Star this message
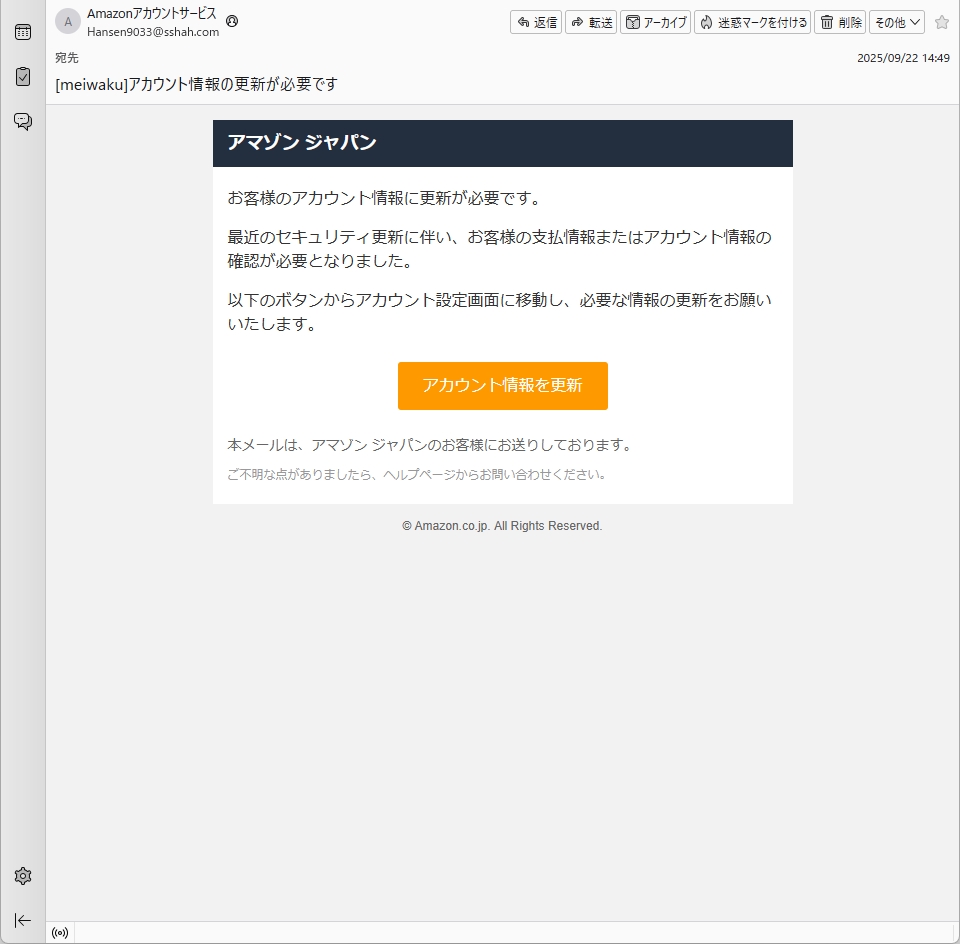 (941, 22)
